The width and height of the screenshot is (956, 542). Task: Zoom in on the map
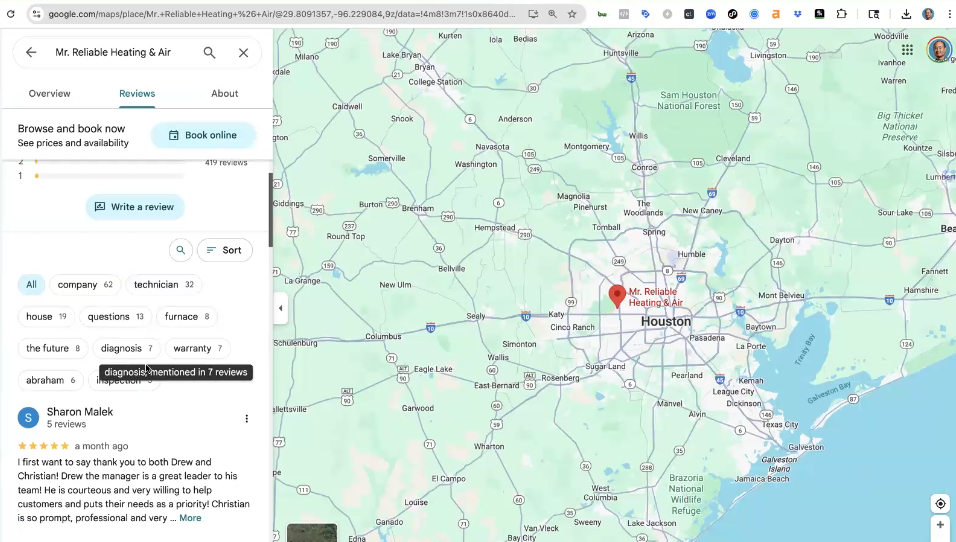coord(939,526)
